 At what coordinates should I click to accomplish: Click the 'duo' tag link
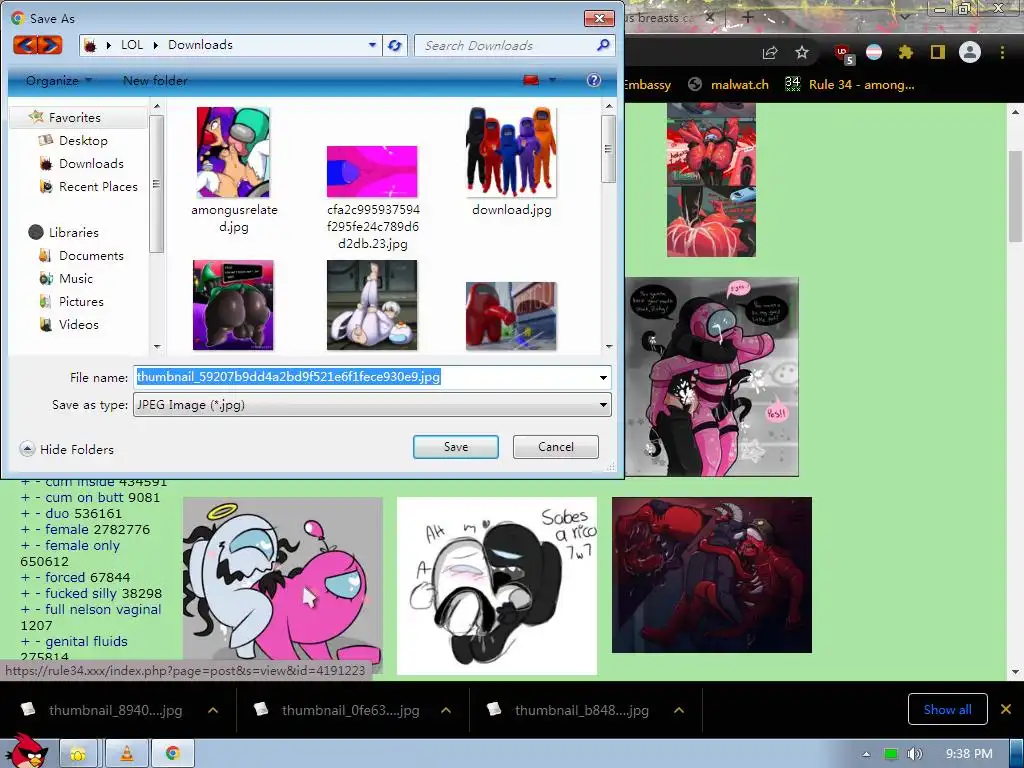click(57, 513)
